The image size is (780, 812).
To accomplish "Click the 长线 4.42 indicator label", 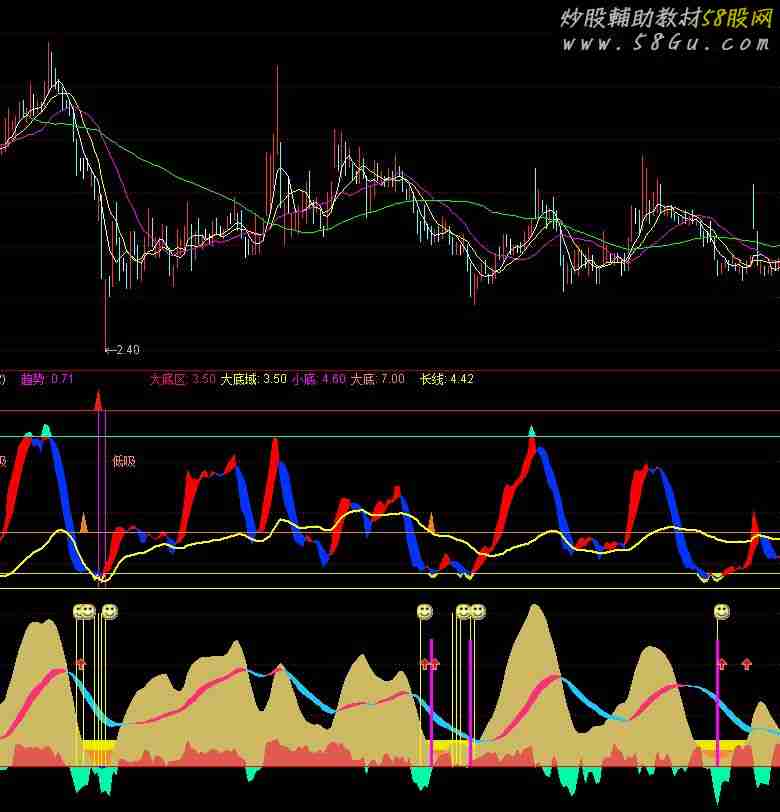I will 446,379.
